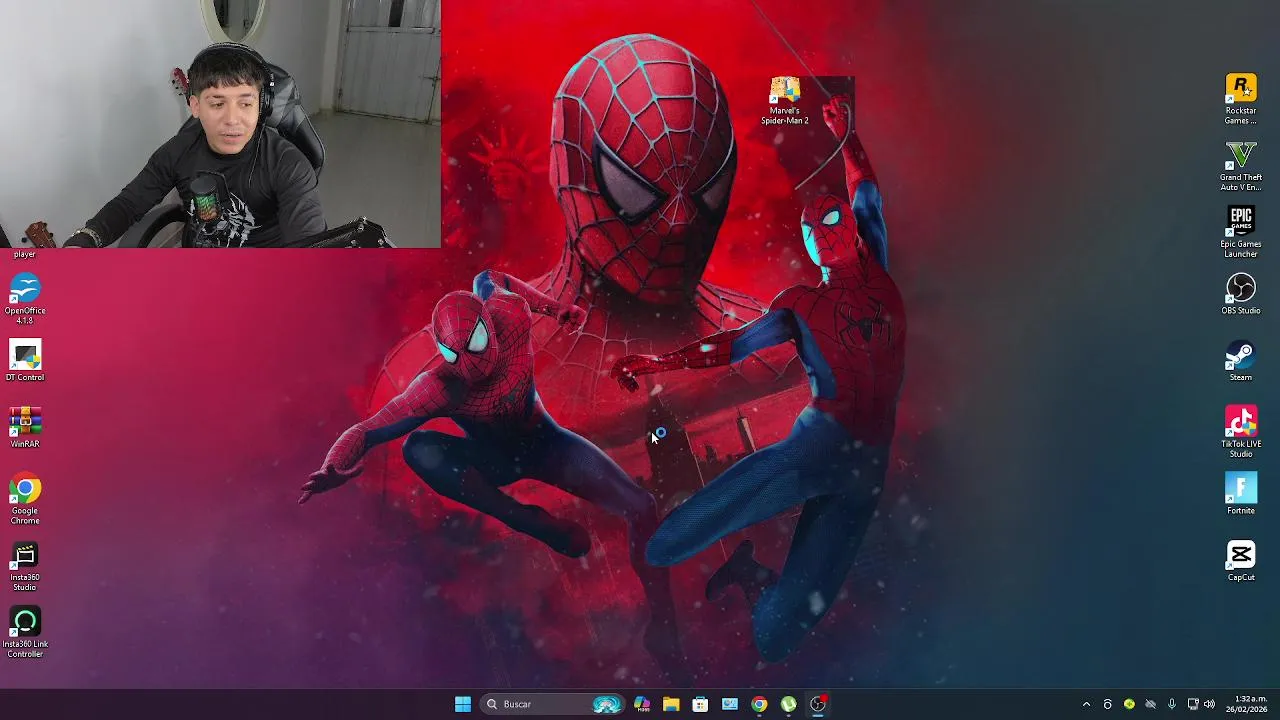Open uTorrent from the taskbar
This screenshot has width=1280, height=720.
pos(788,704)
